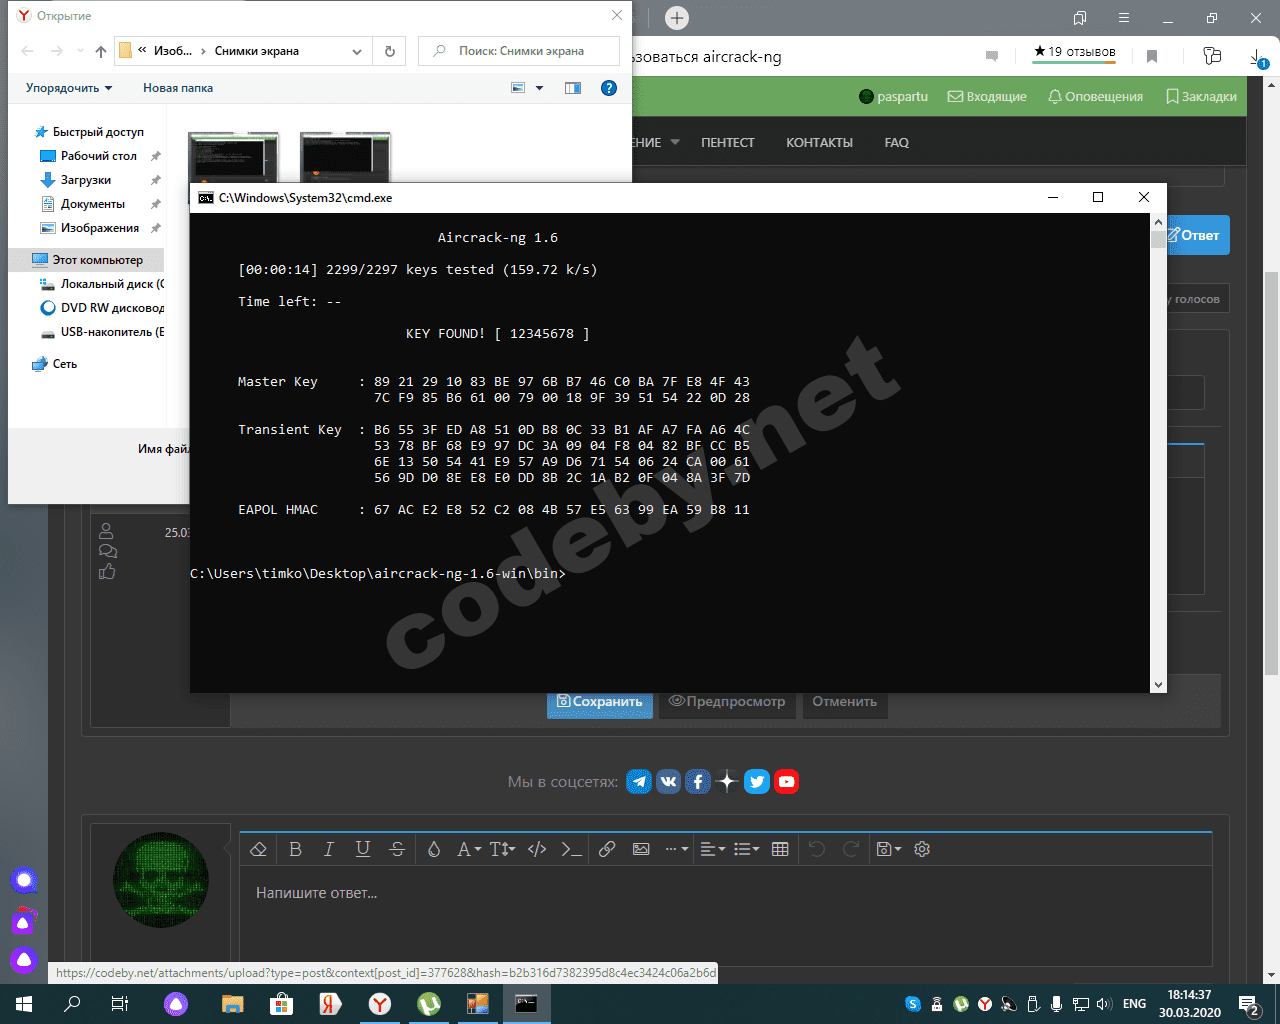The height and width of the screenshot is (1024, 1280).
Task: Open the Facebook social link icon
Action: coord(698,782)
